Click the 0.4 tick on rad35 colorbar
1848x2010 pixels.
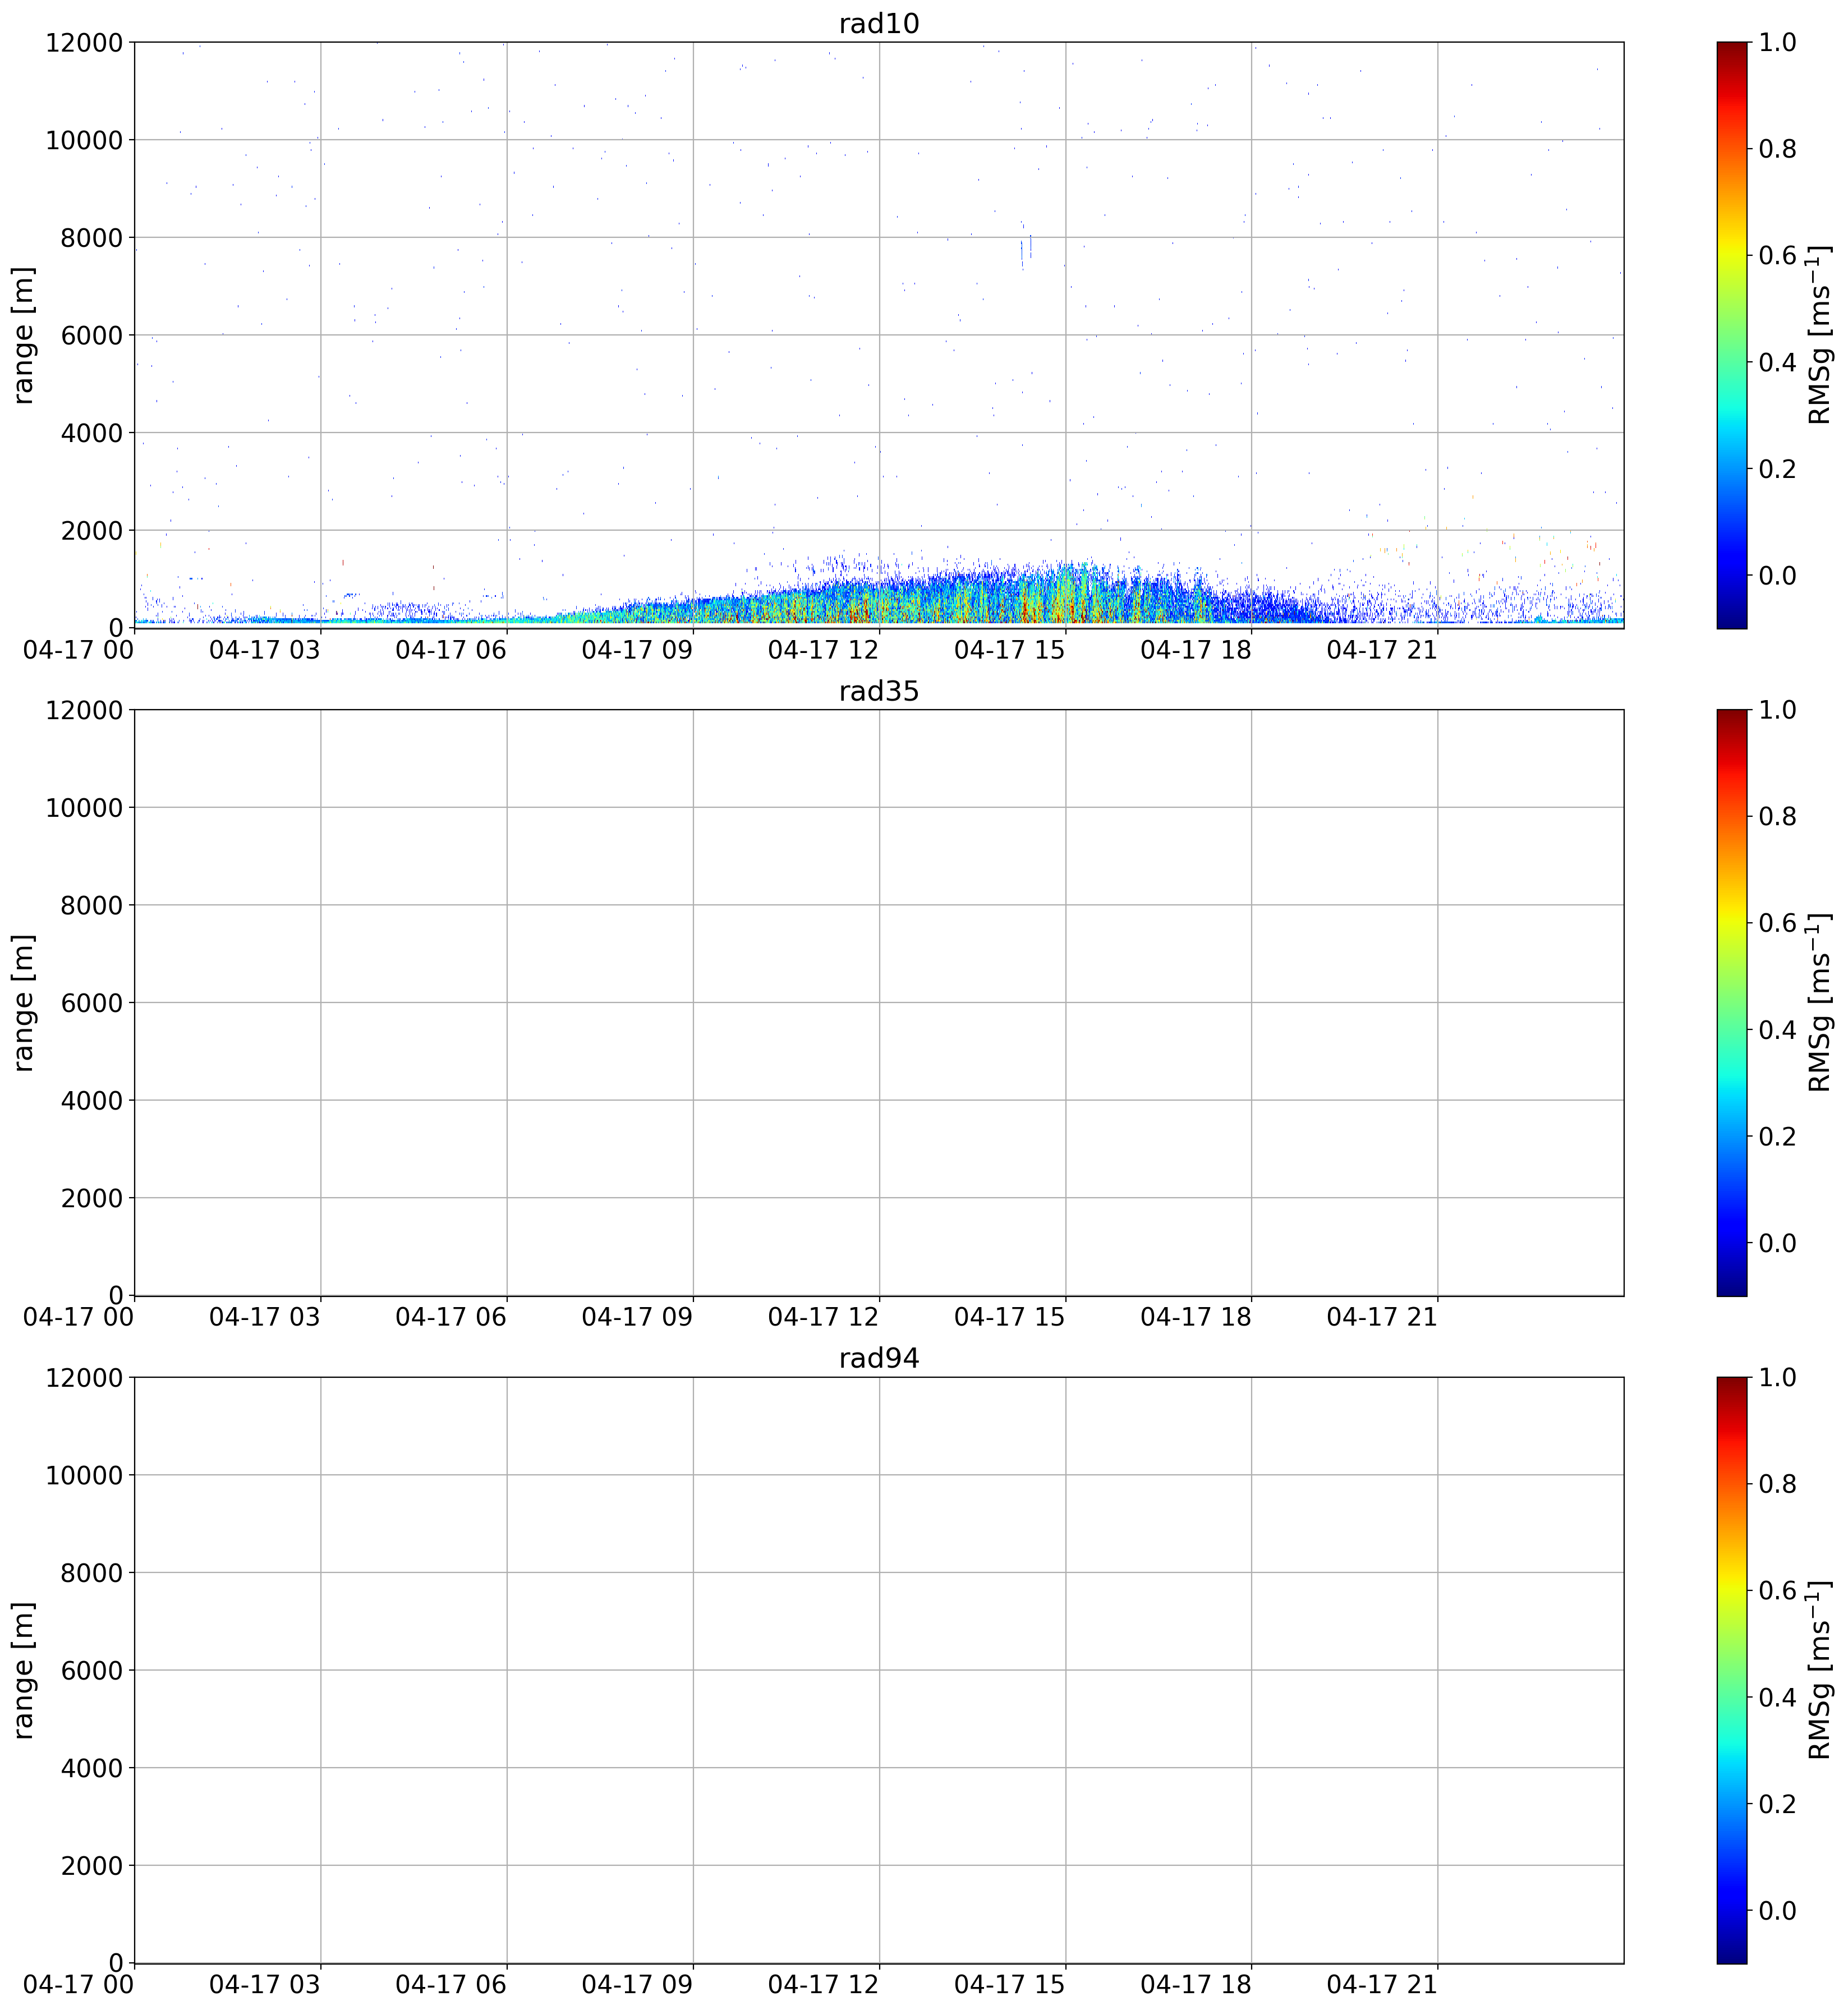click(x=1777, y=1030)
